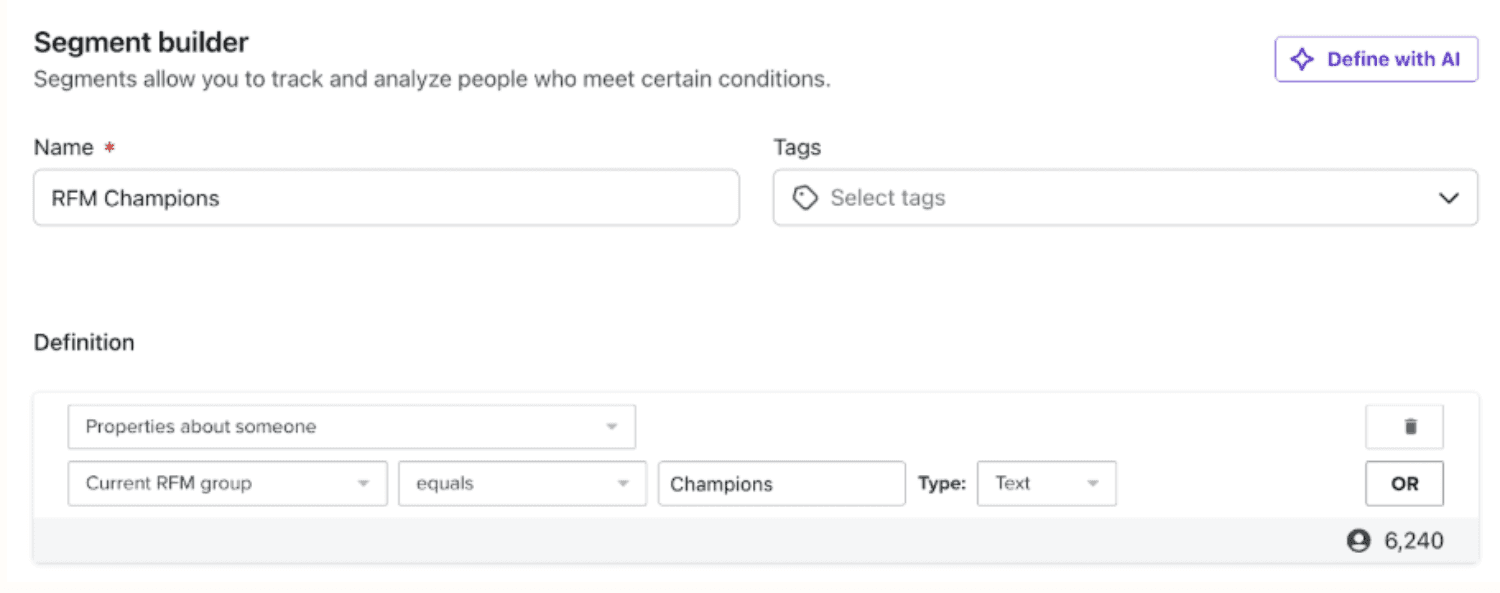This screenshot has width=1500, height=593.
Task: Click the Type label beside Text dropdown
Action: point(942,483)
